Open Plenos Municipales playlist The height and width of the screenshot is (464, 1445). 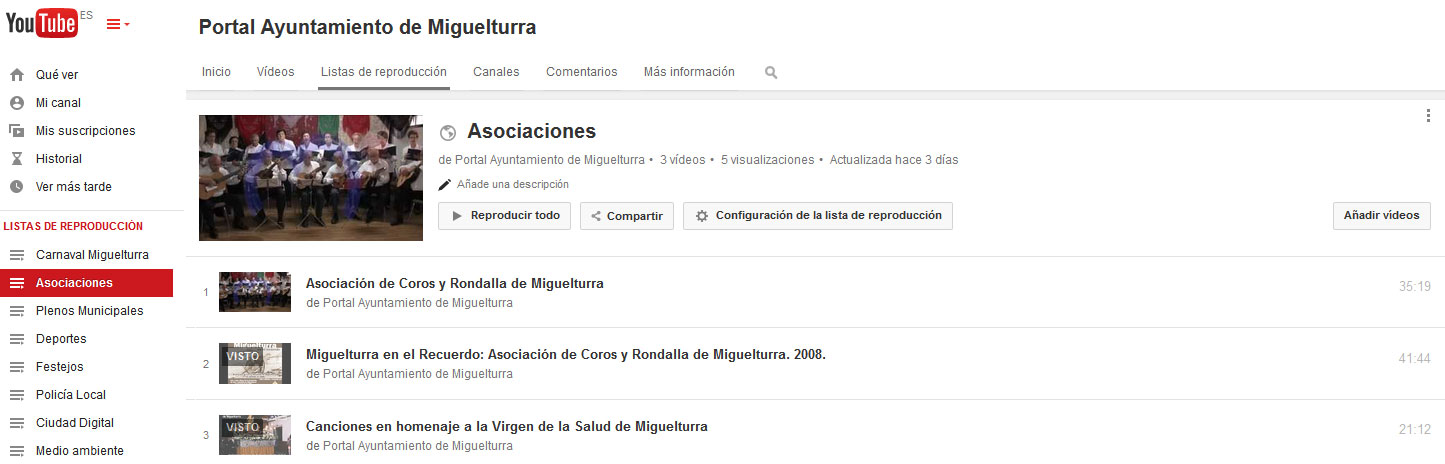coord(89,311)
